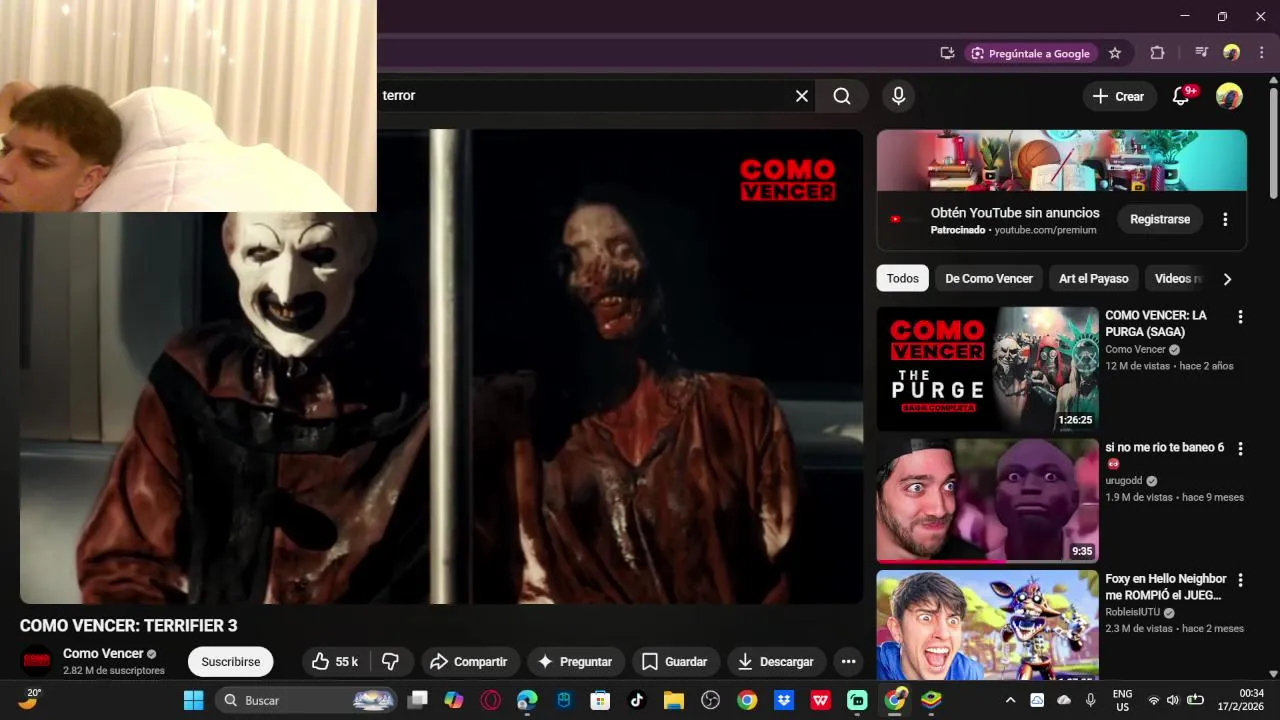
Task: Click the Preguntar AI button
Action: [x=575, y=662]
